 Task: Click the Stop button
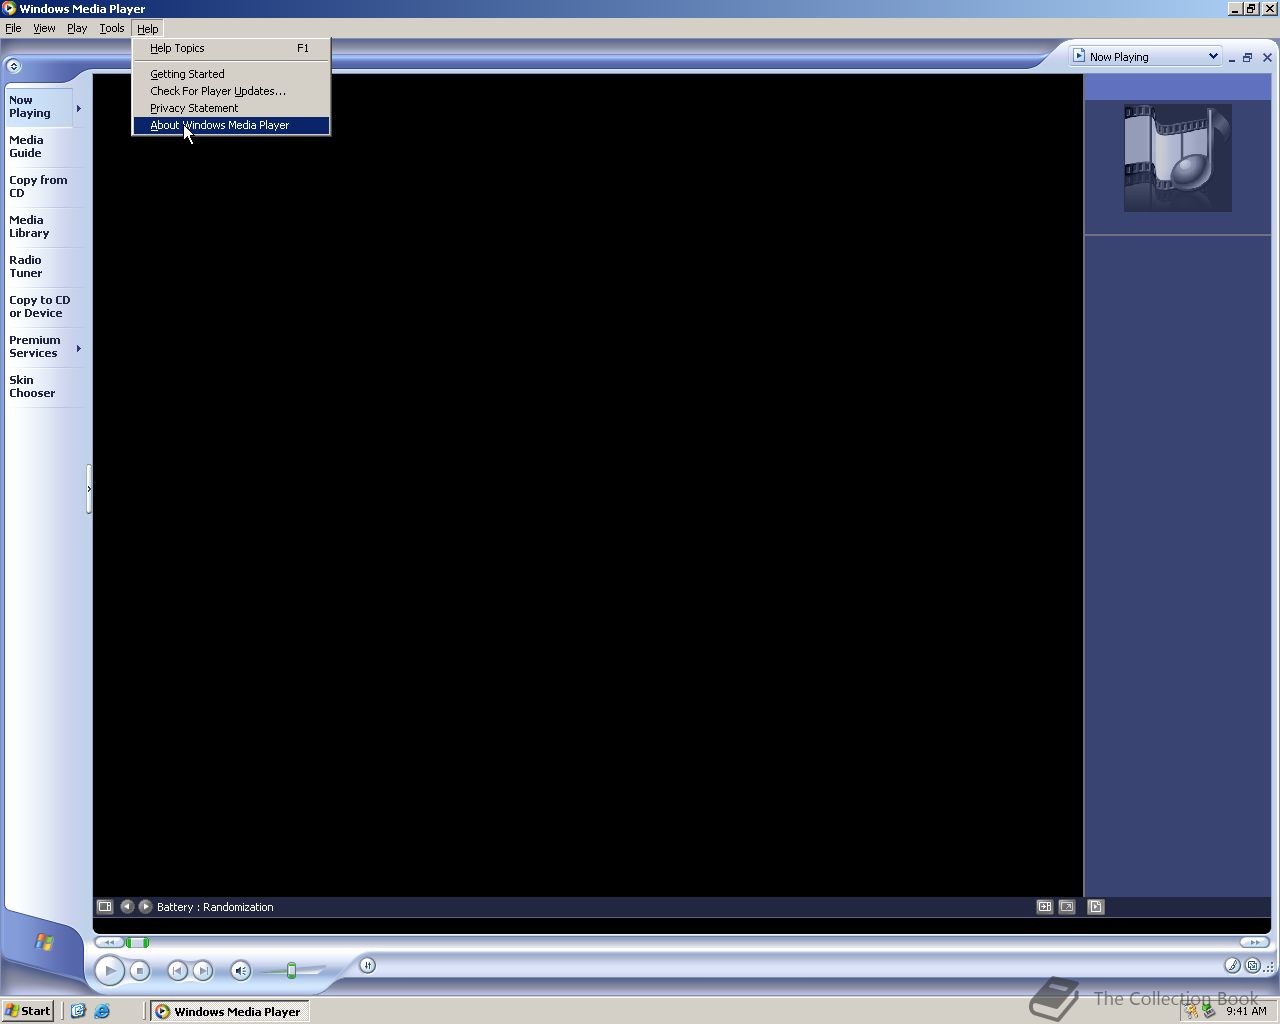[x=140, y=970]
